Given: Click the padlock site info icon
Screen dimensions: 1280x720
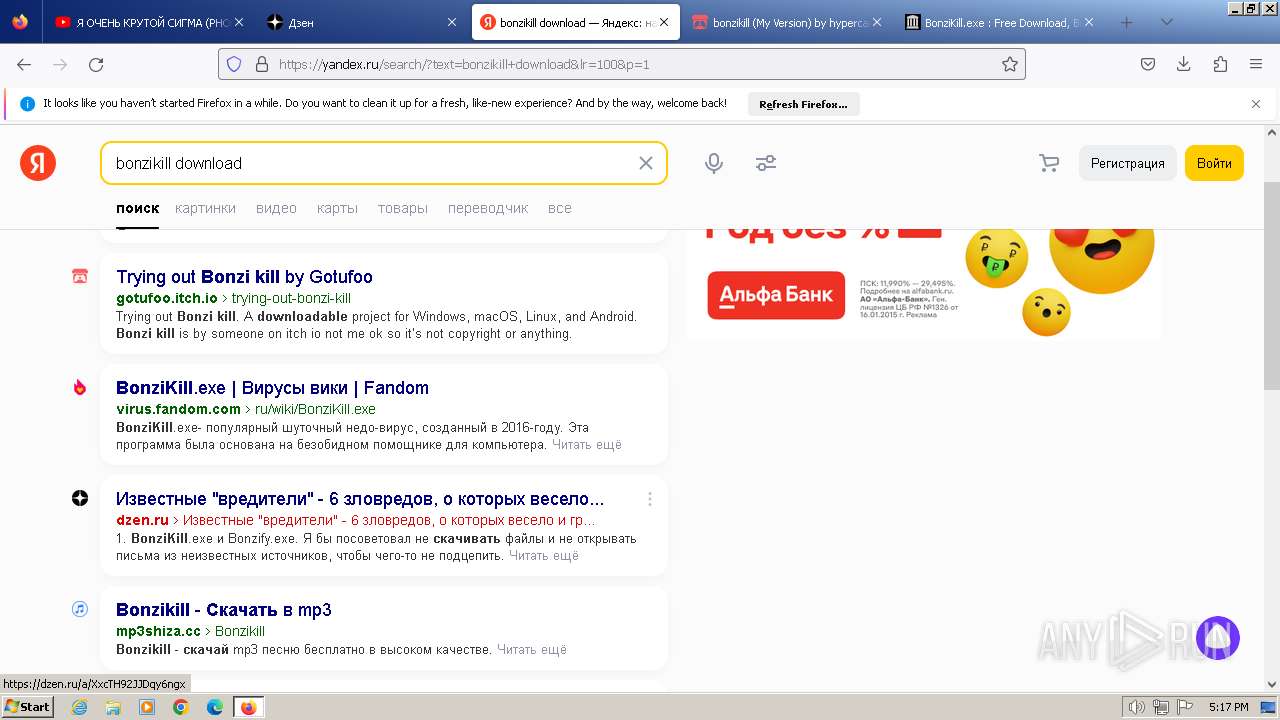Looking at the screenshot, I should 262,64.
